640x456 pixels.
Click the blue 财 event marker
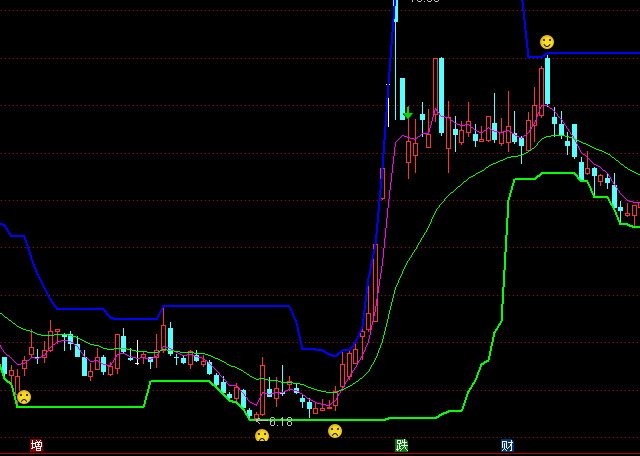coord(508,445)
